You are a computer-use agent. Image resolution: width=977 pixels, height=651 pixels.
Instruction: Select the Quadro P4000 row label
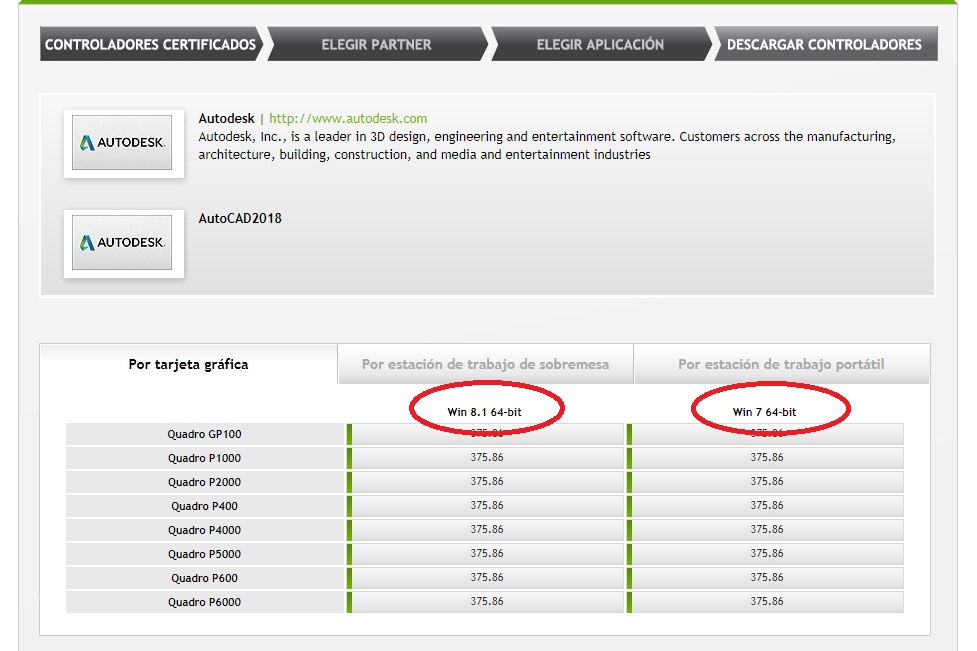[204, 530]
